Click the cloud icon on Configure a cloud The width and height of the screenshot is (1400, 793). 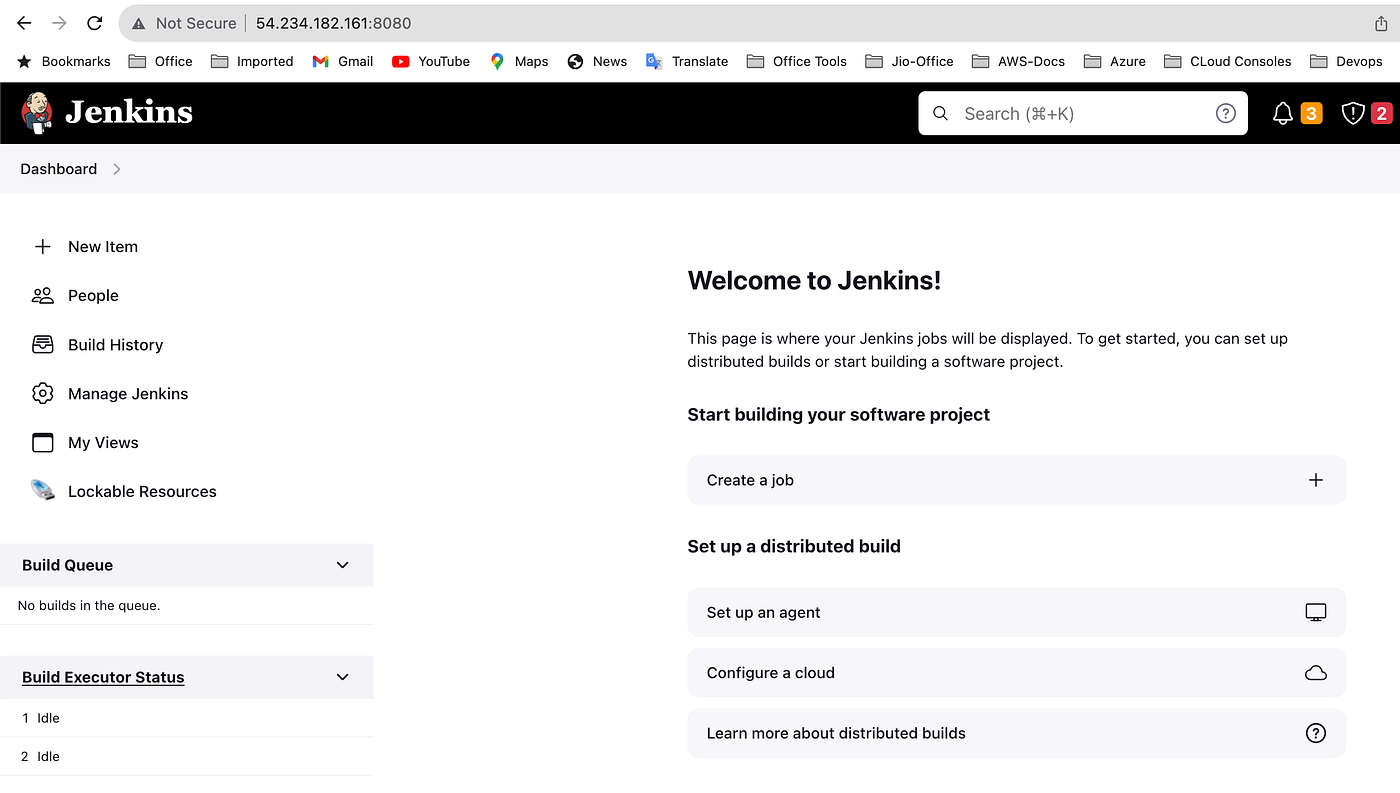(1316, 673)
